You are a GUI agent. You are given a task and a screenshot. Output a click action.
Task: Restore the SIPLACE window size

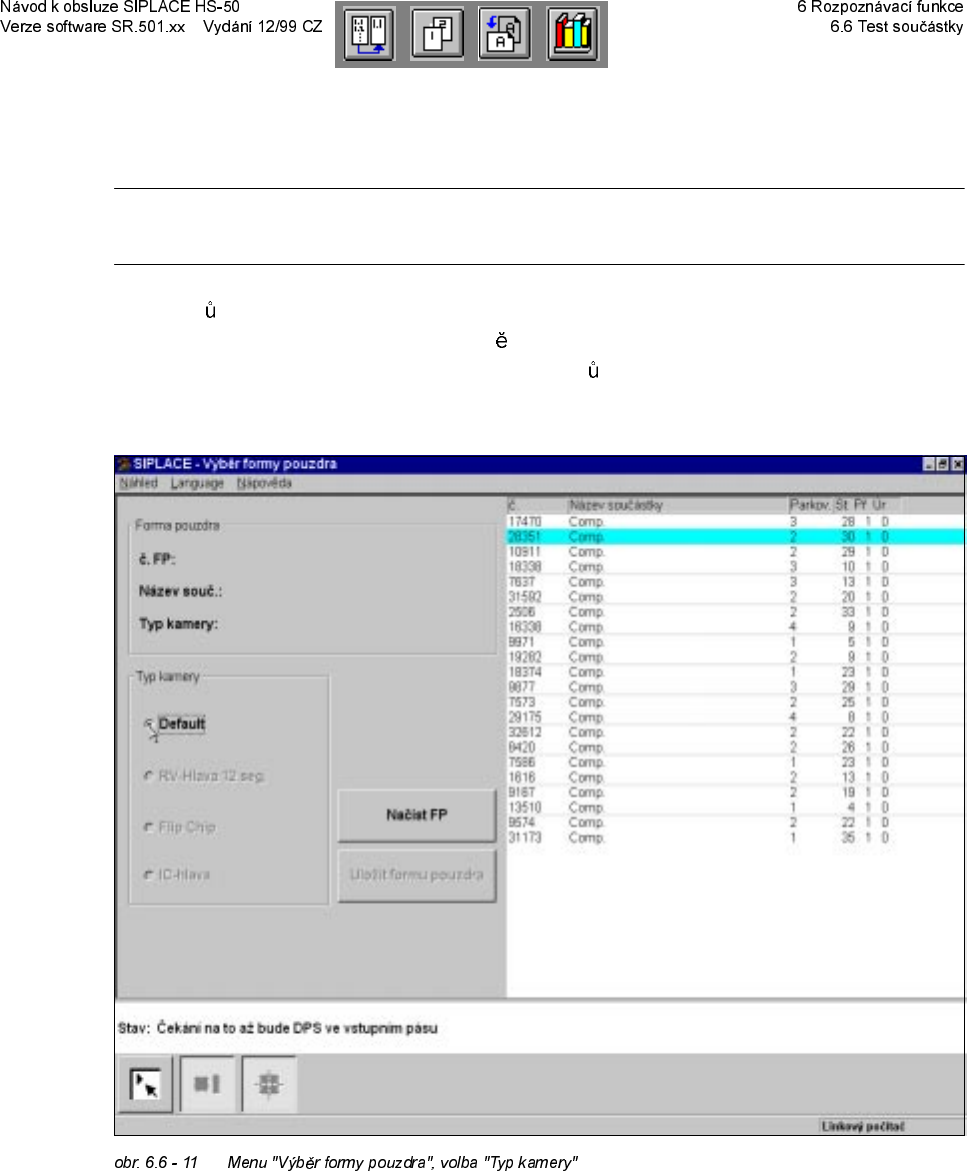(x=943, y=465)
